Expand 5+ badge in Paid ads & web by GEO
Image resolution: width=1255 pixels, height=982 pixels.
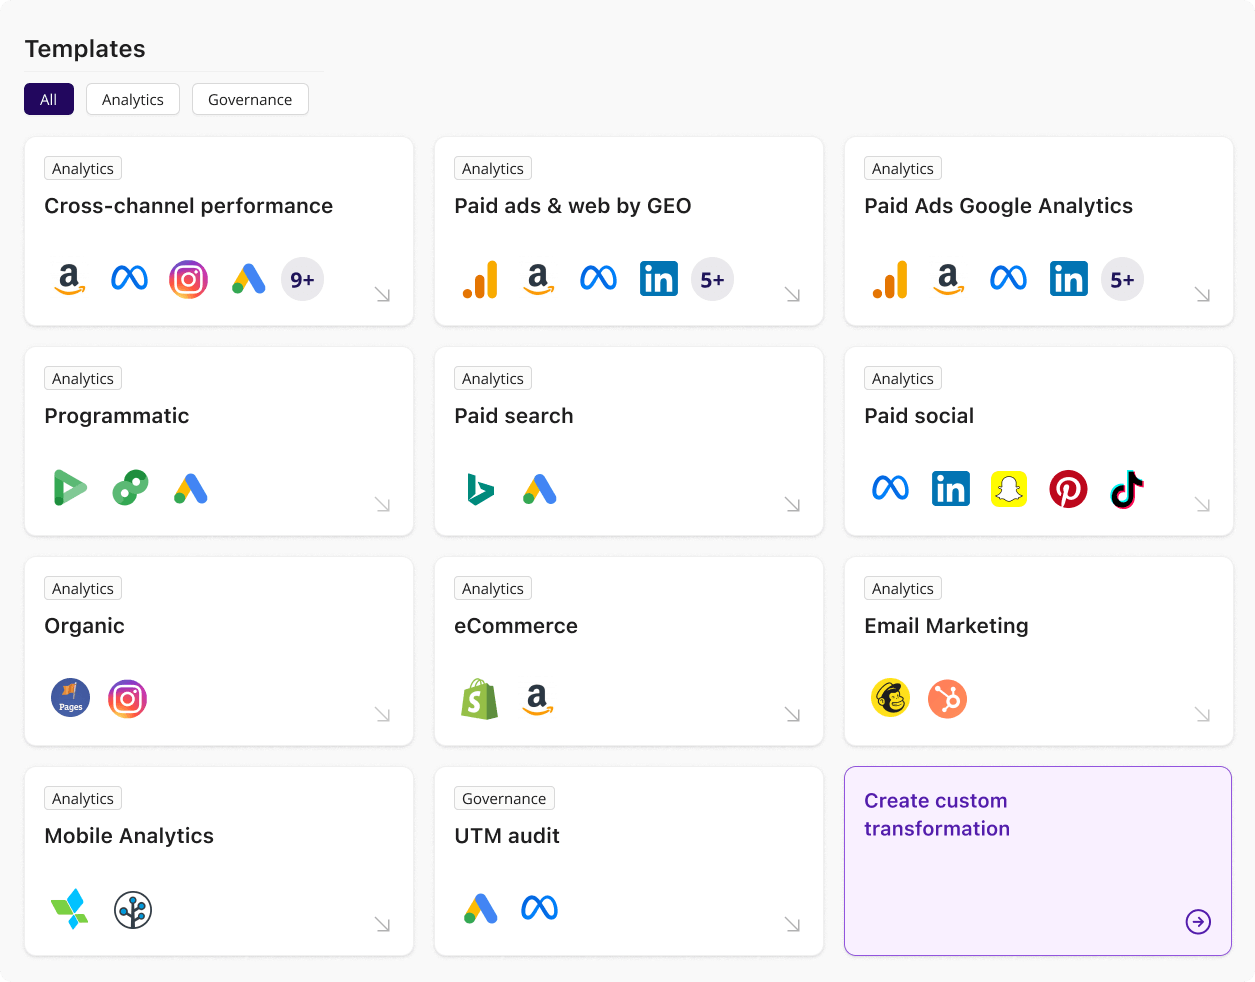712,280
